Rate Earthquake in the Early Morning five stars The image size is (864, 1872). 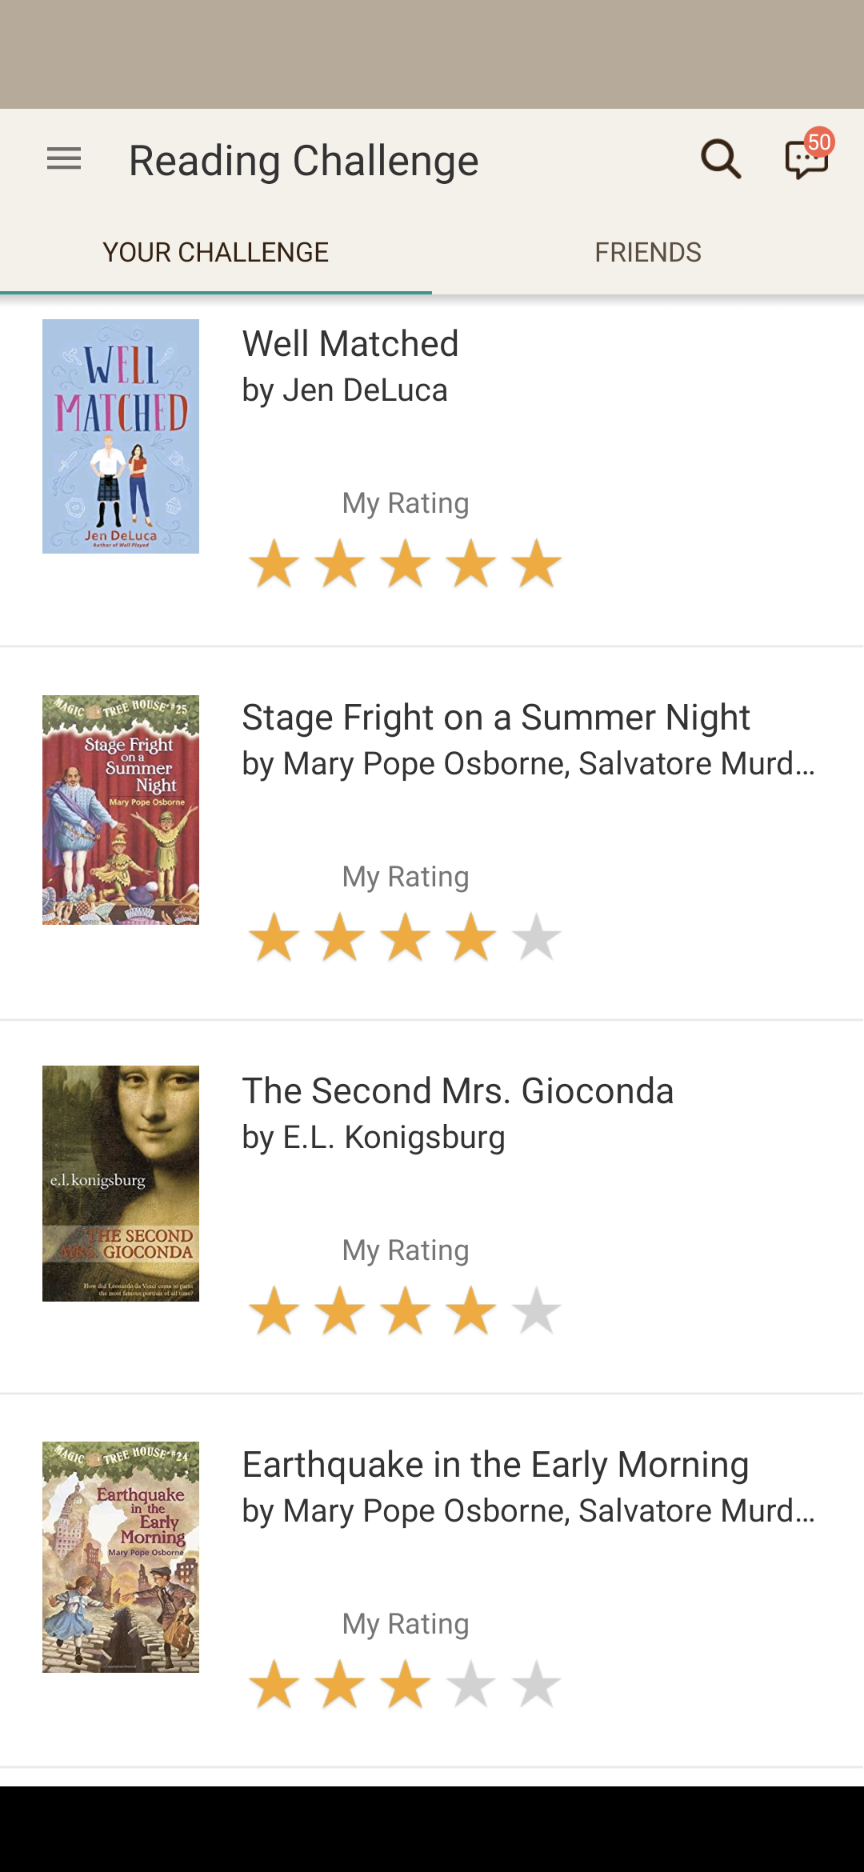(x=537, y=1685)
